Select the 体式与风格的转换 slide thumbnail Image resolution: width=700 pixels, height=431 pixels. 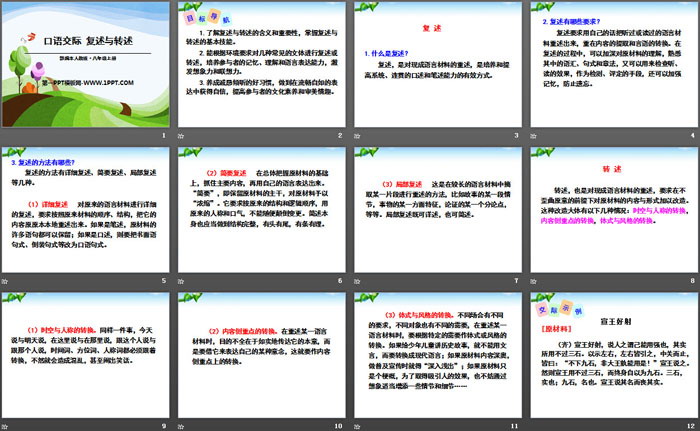click(435, 354)
